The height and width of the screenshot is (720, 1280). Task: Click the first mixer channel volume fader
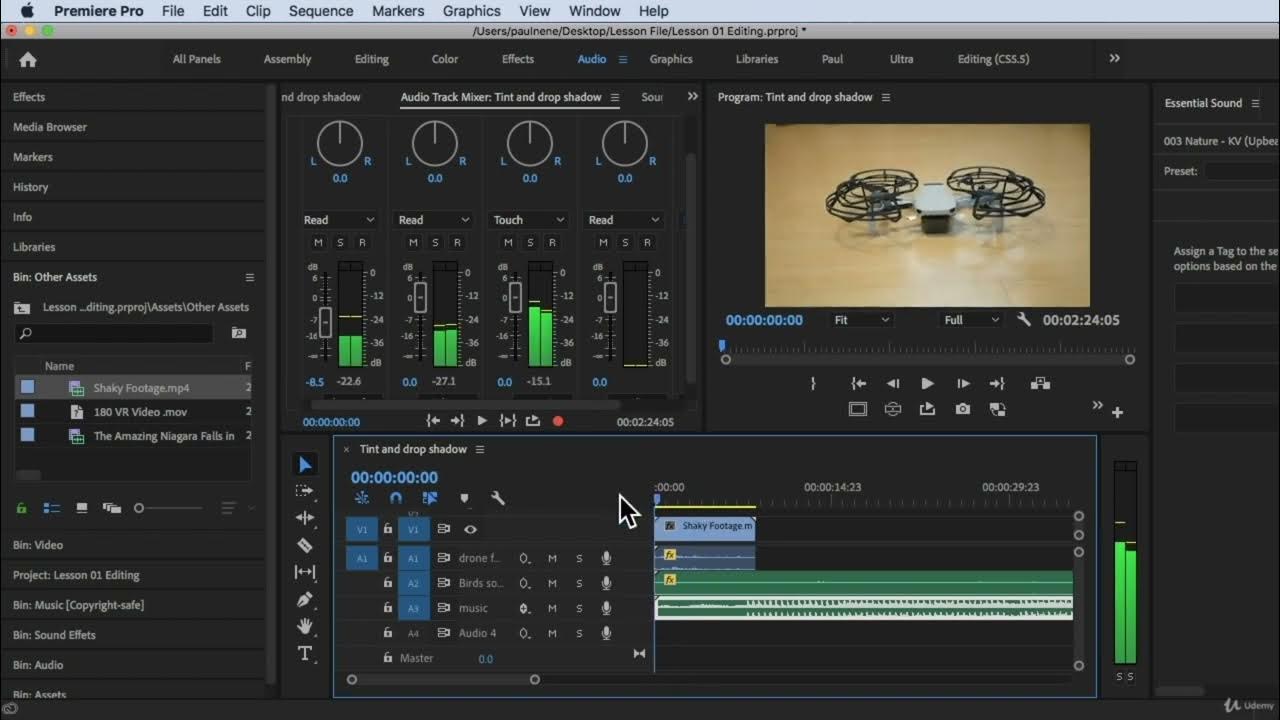[325, 322]
